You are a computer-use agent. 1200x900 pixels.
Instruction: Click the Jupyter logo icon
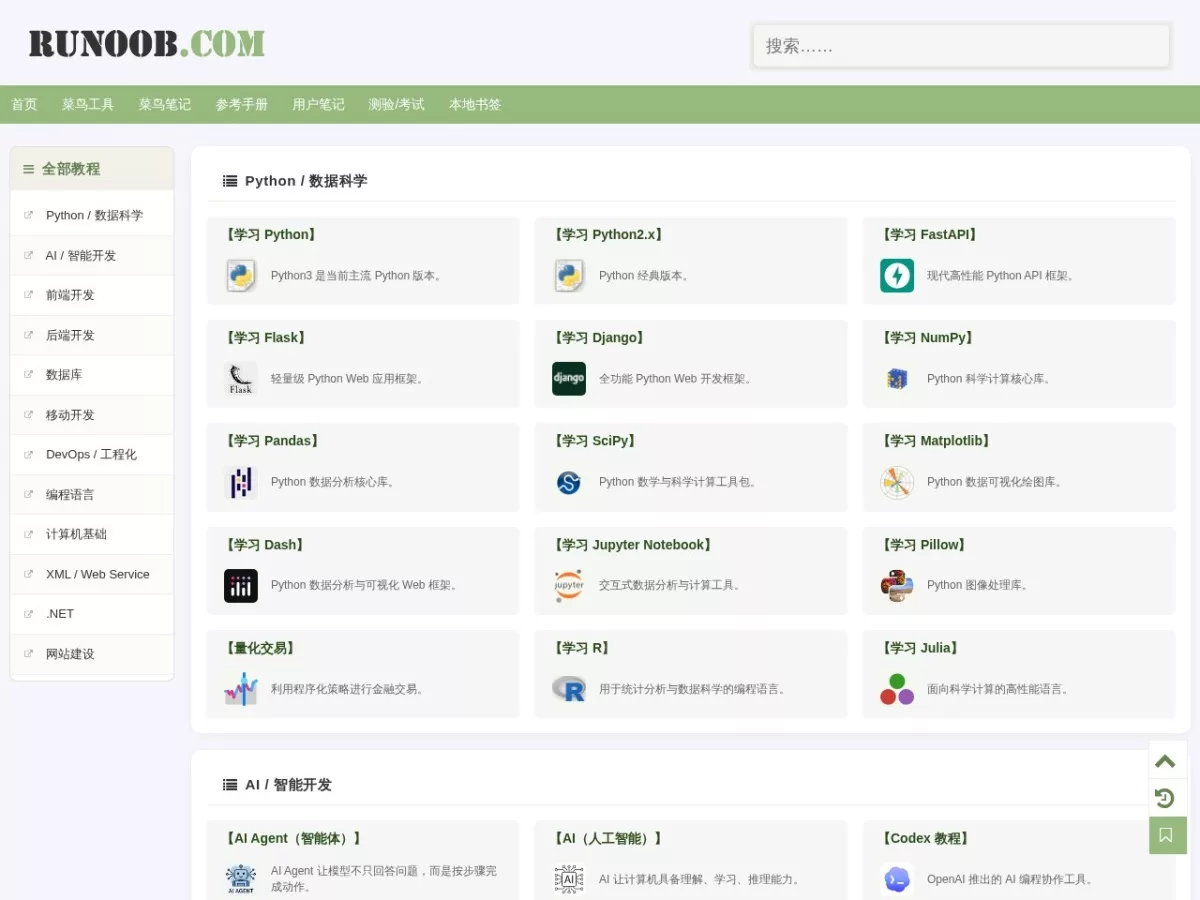coord(569,586)
